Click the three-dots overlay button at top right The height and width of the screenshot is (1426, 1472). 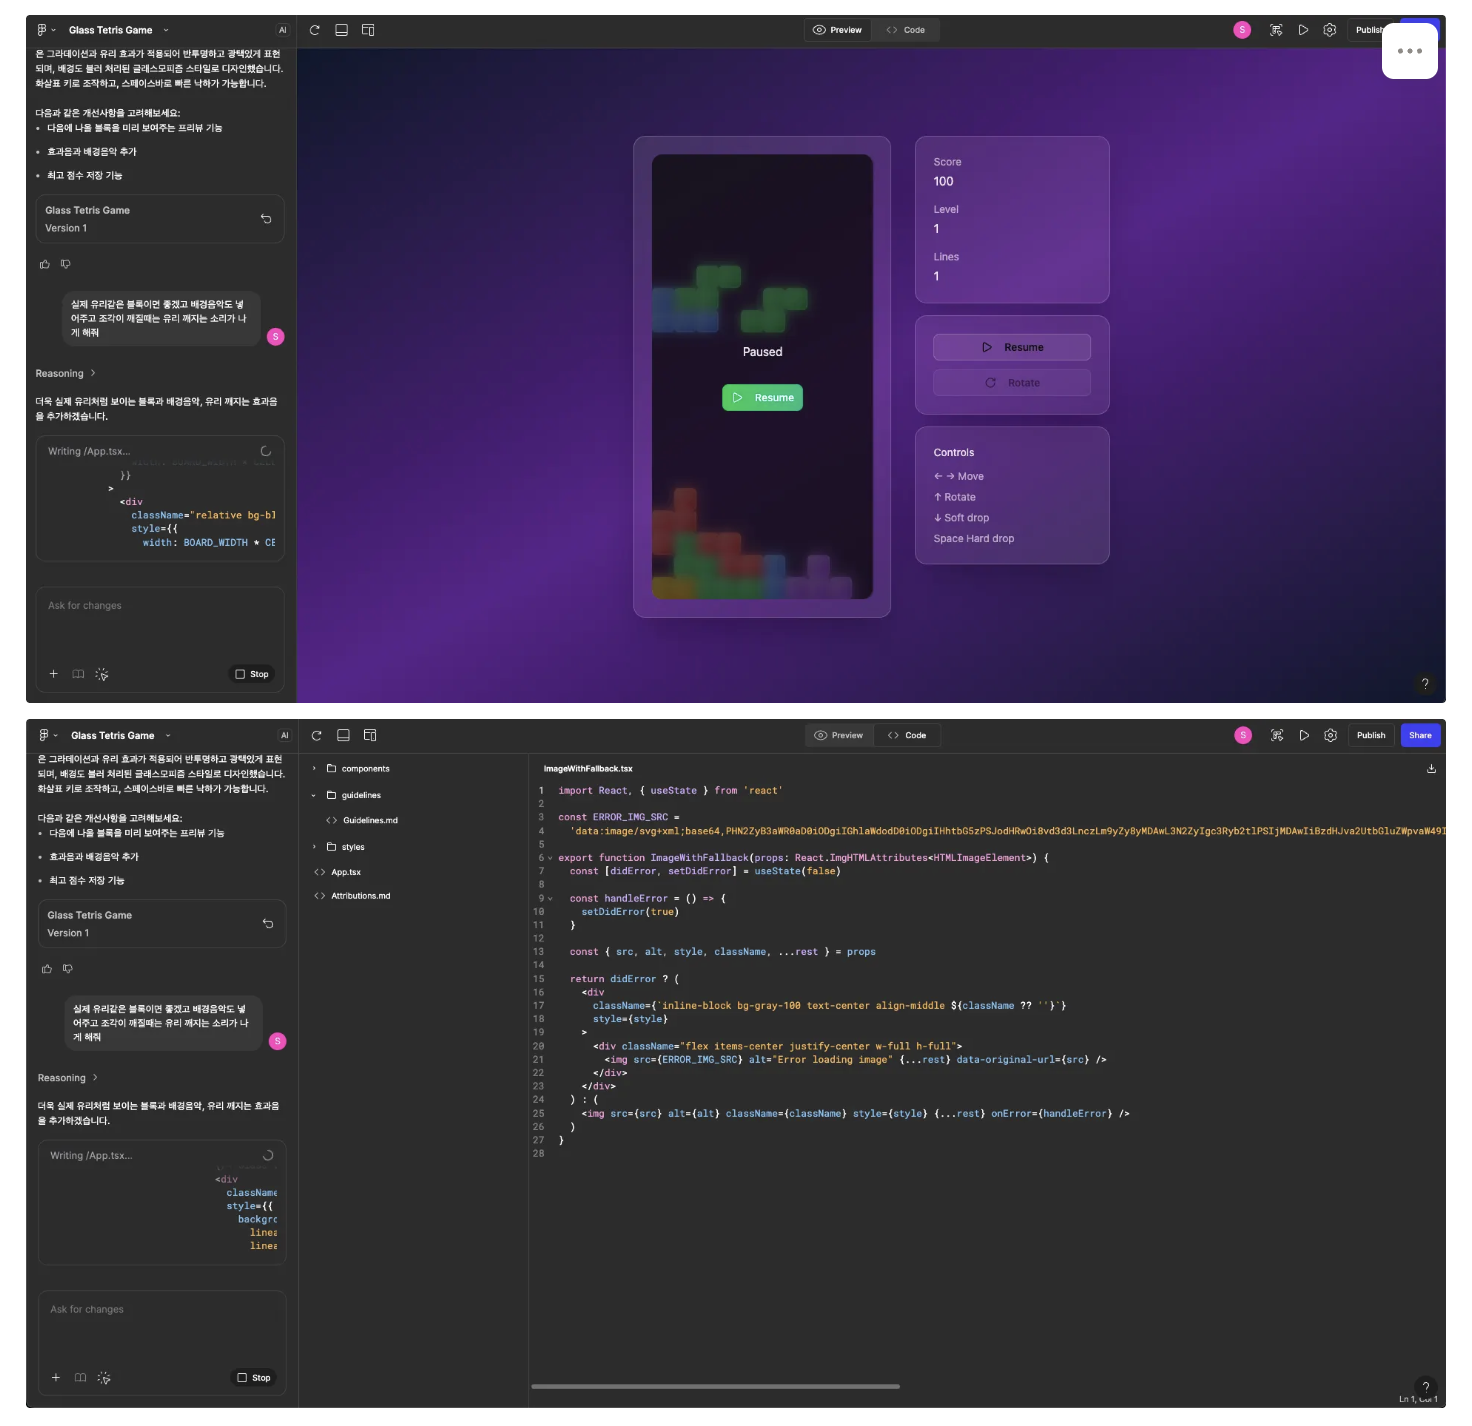click(1409, 51)
